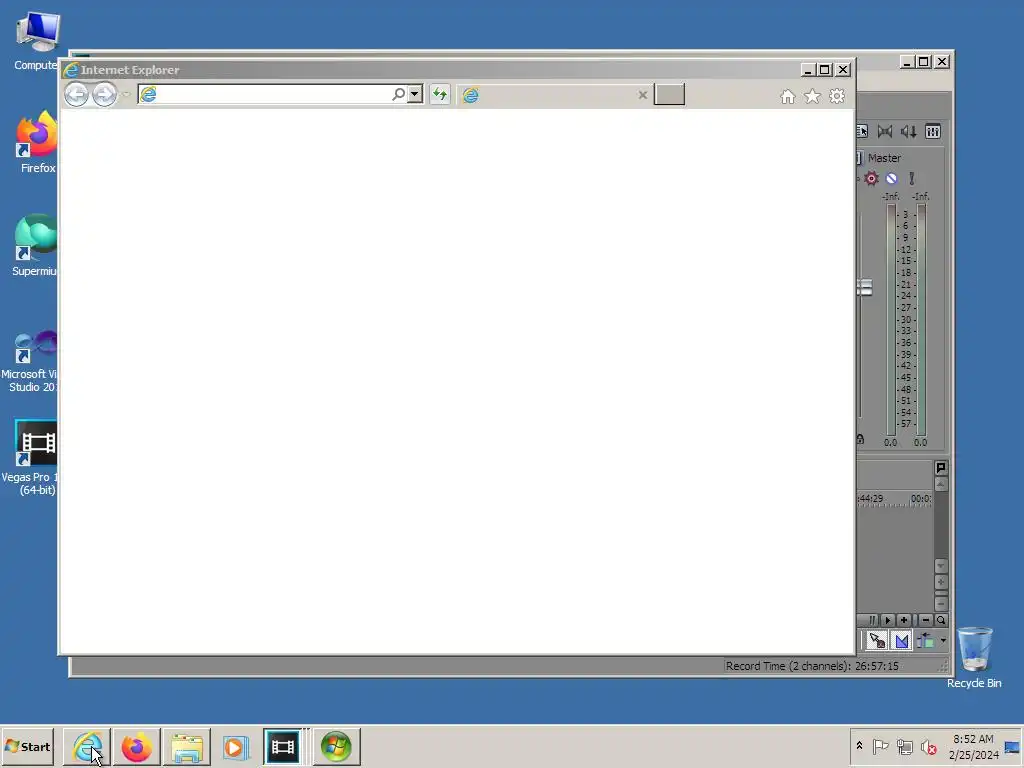Open Master bus FX in Vegas

click(x=871, y=178)
